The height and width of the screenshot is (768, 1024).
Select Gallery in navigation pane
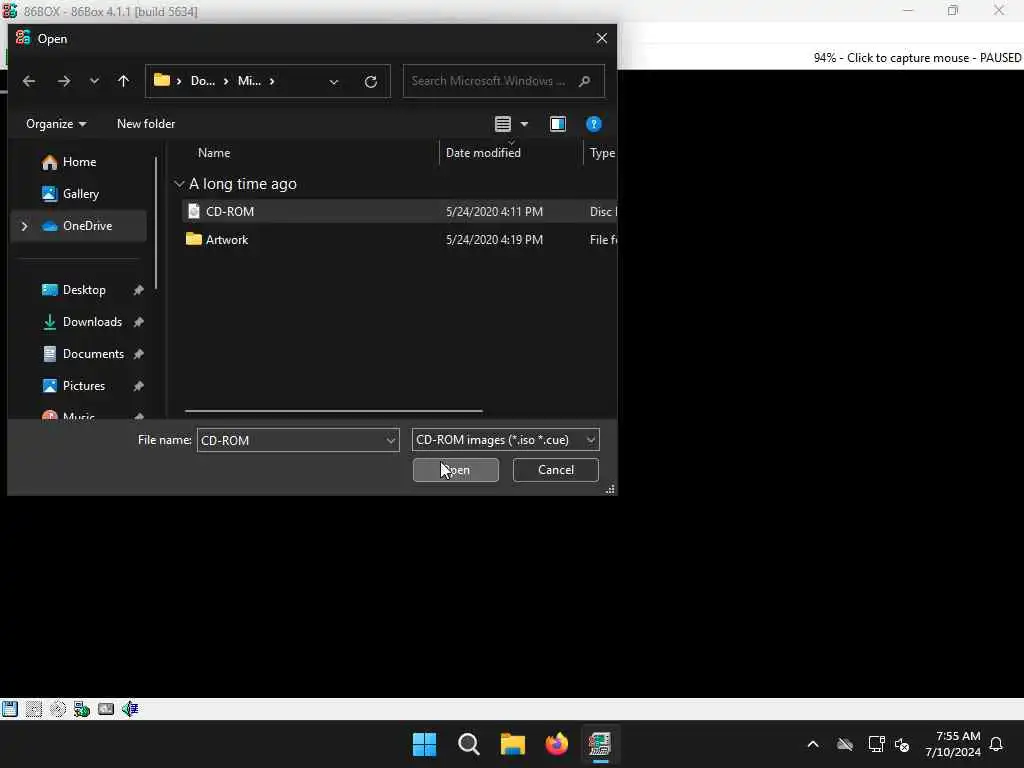[x=78, y=194]
